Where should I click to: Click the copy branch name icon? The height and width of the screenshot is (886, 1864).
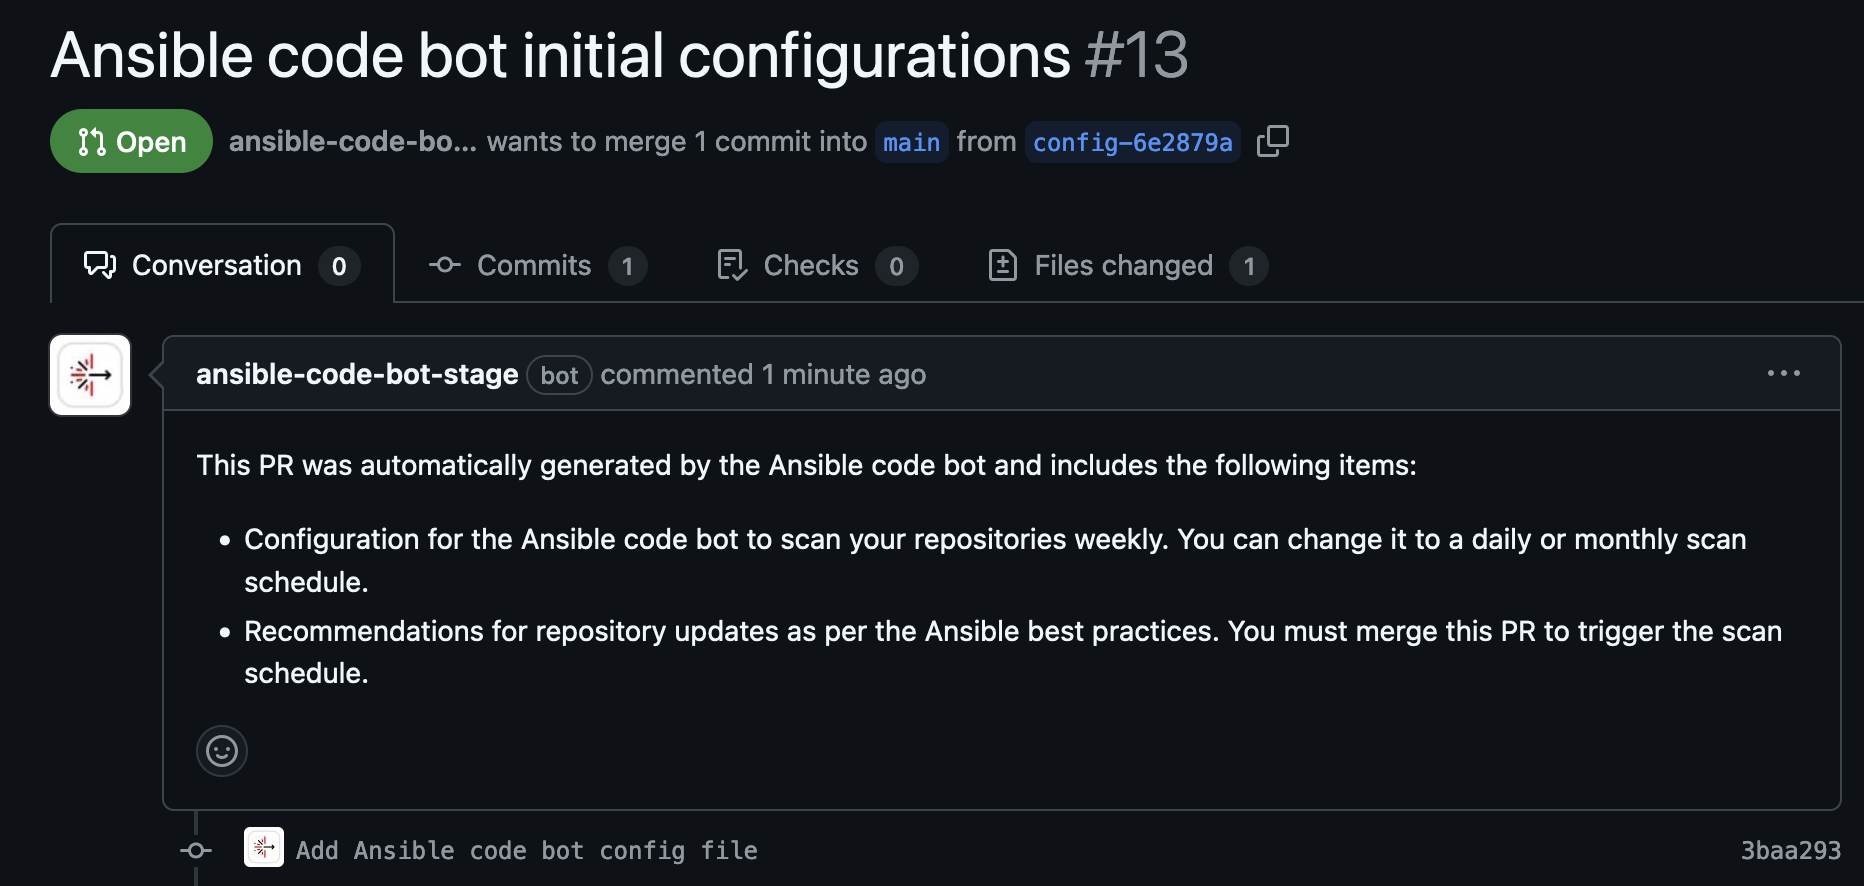click(x=1272, y=141)
